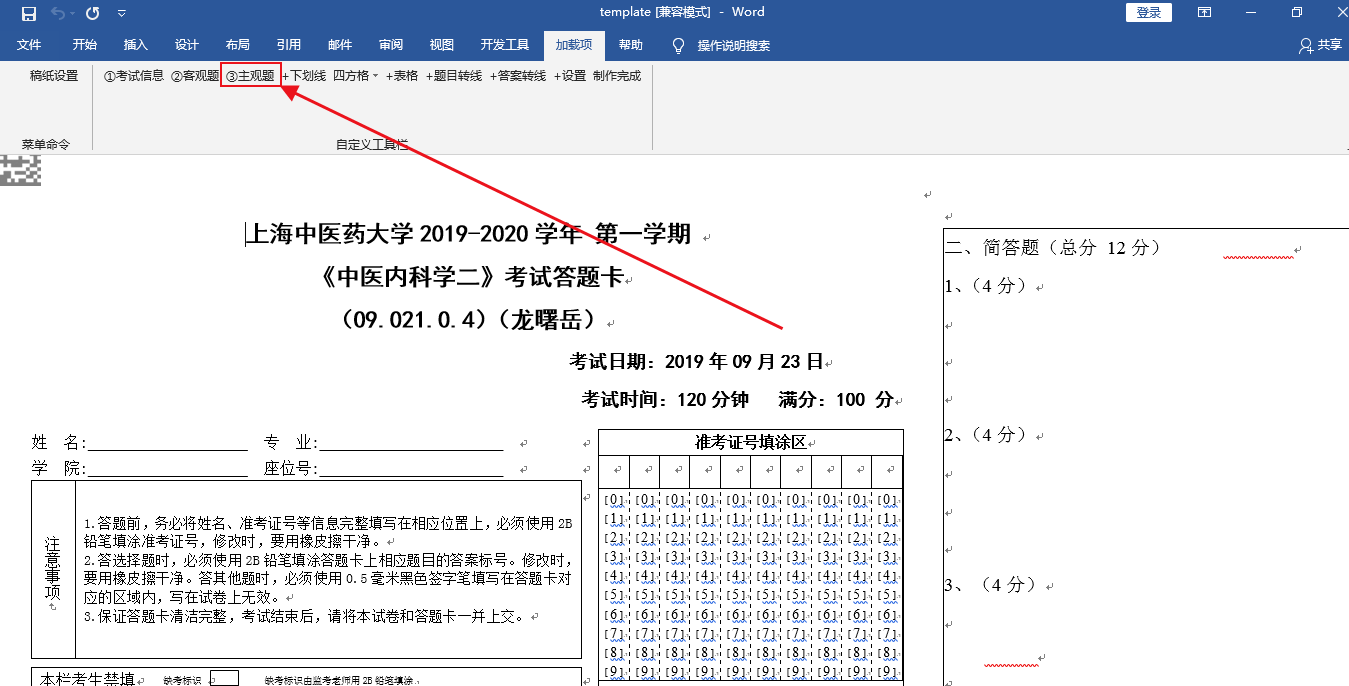Click the 共享 share button
This screenshot has height=686, width=1349.
(1320, 46)
